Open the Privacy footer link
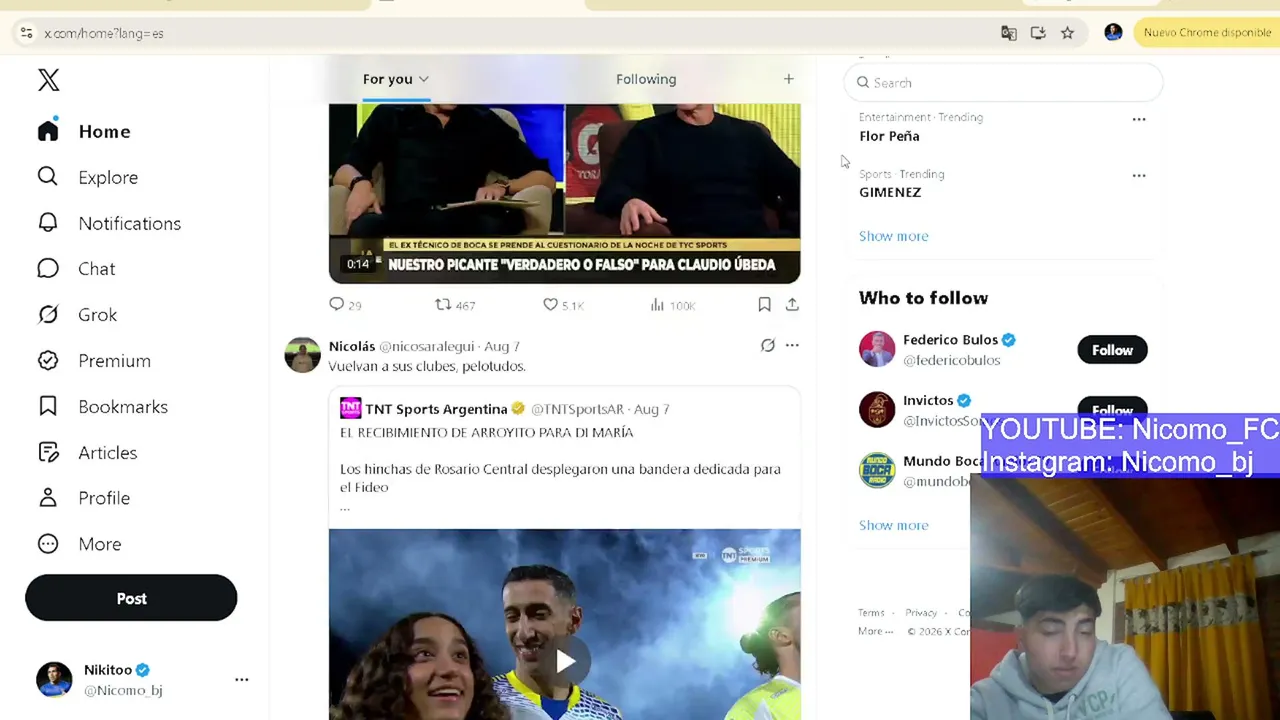Image resolution: width=1280 pixels, height=720 pixels. tap(921, 613)
